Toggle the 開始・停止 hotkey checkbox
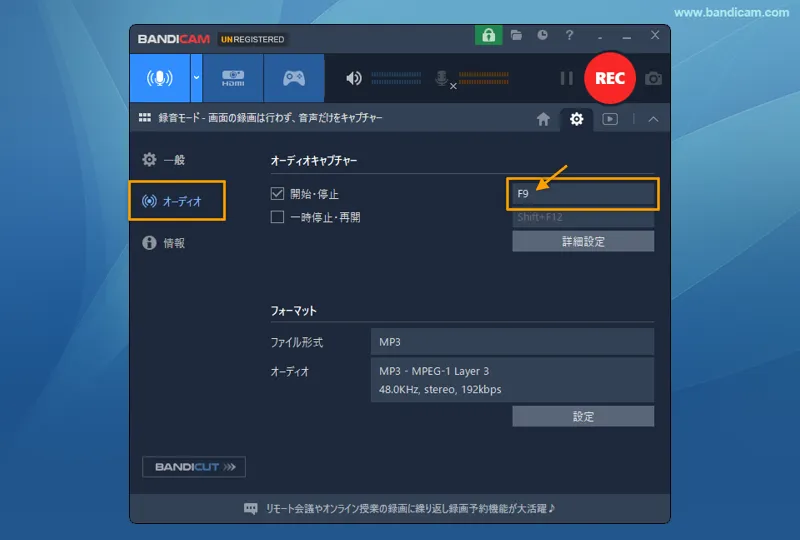The height and width of the screenshot is (540, 800). click(277, 193)
